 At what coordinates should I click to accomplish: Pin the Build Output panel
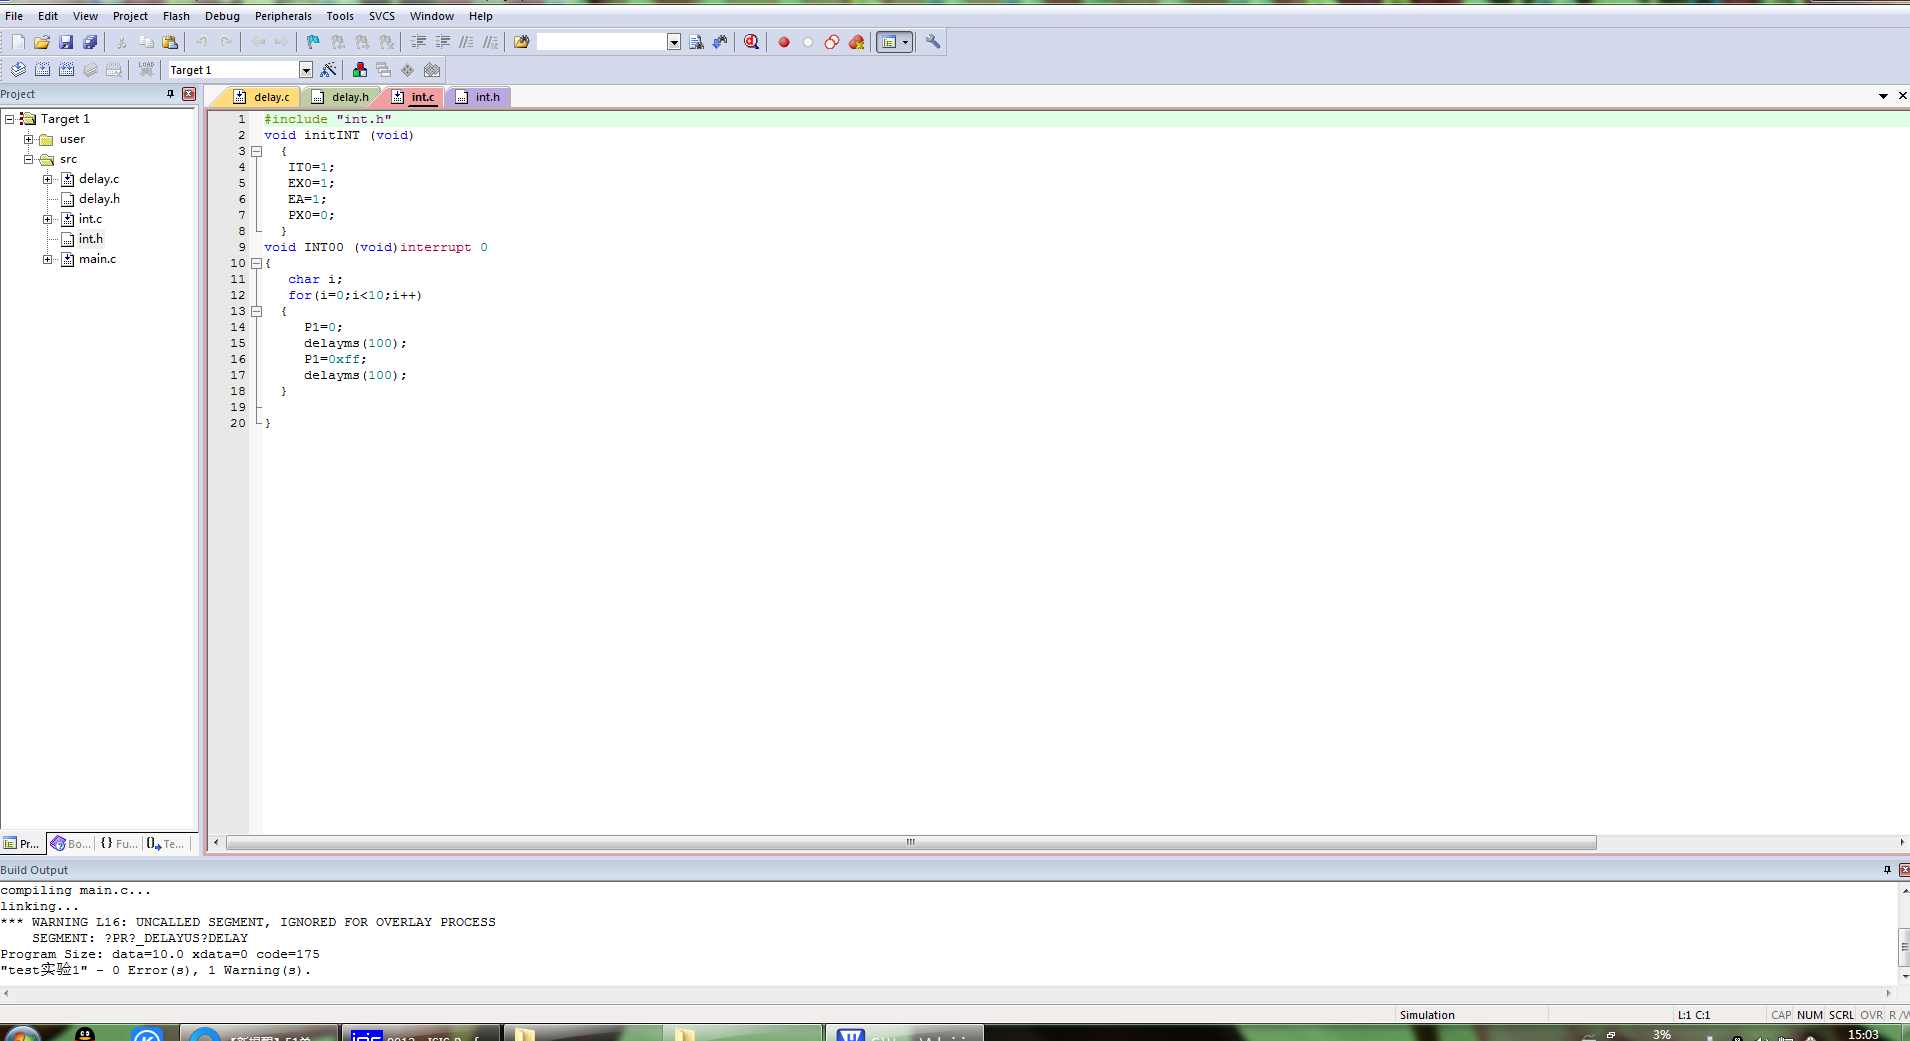[x=1888, y=870]
